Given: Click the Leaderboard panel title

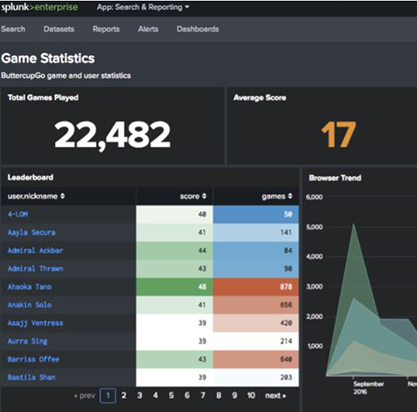Looking at the screenshot, I should tap(30, 177).
